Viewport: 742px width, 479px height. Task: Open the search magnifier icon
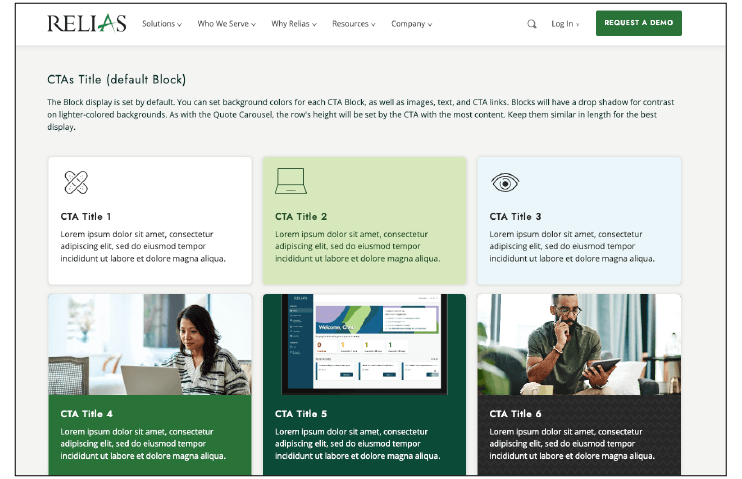tap(532, 24)
